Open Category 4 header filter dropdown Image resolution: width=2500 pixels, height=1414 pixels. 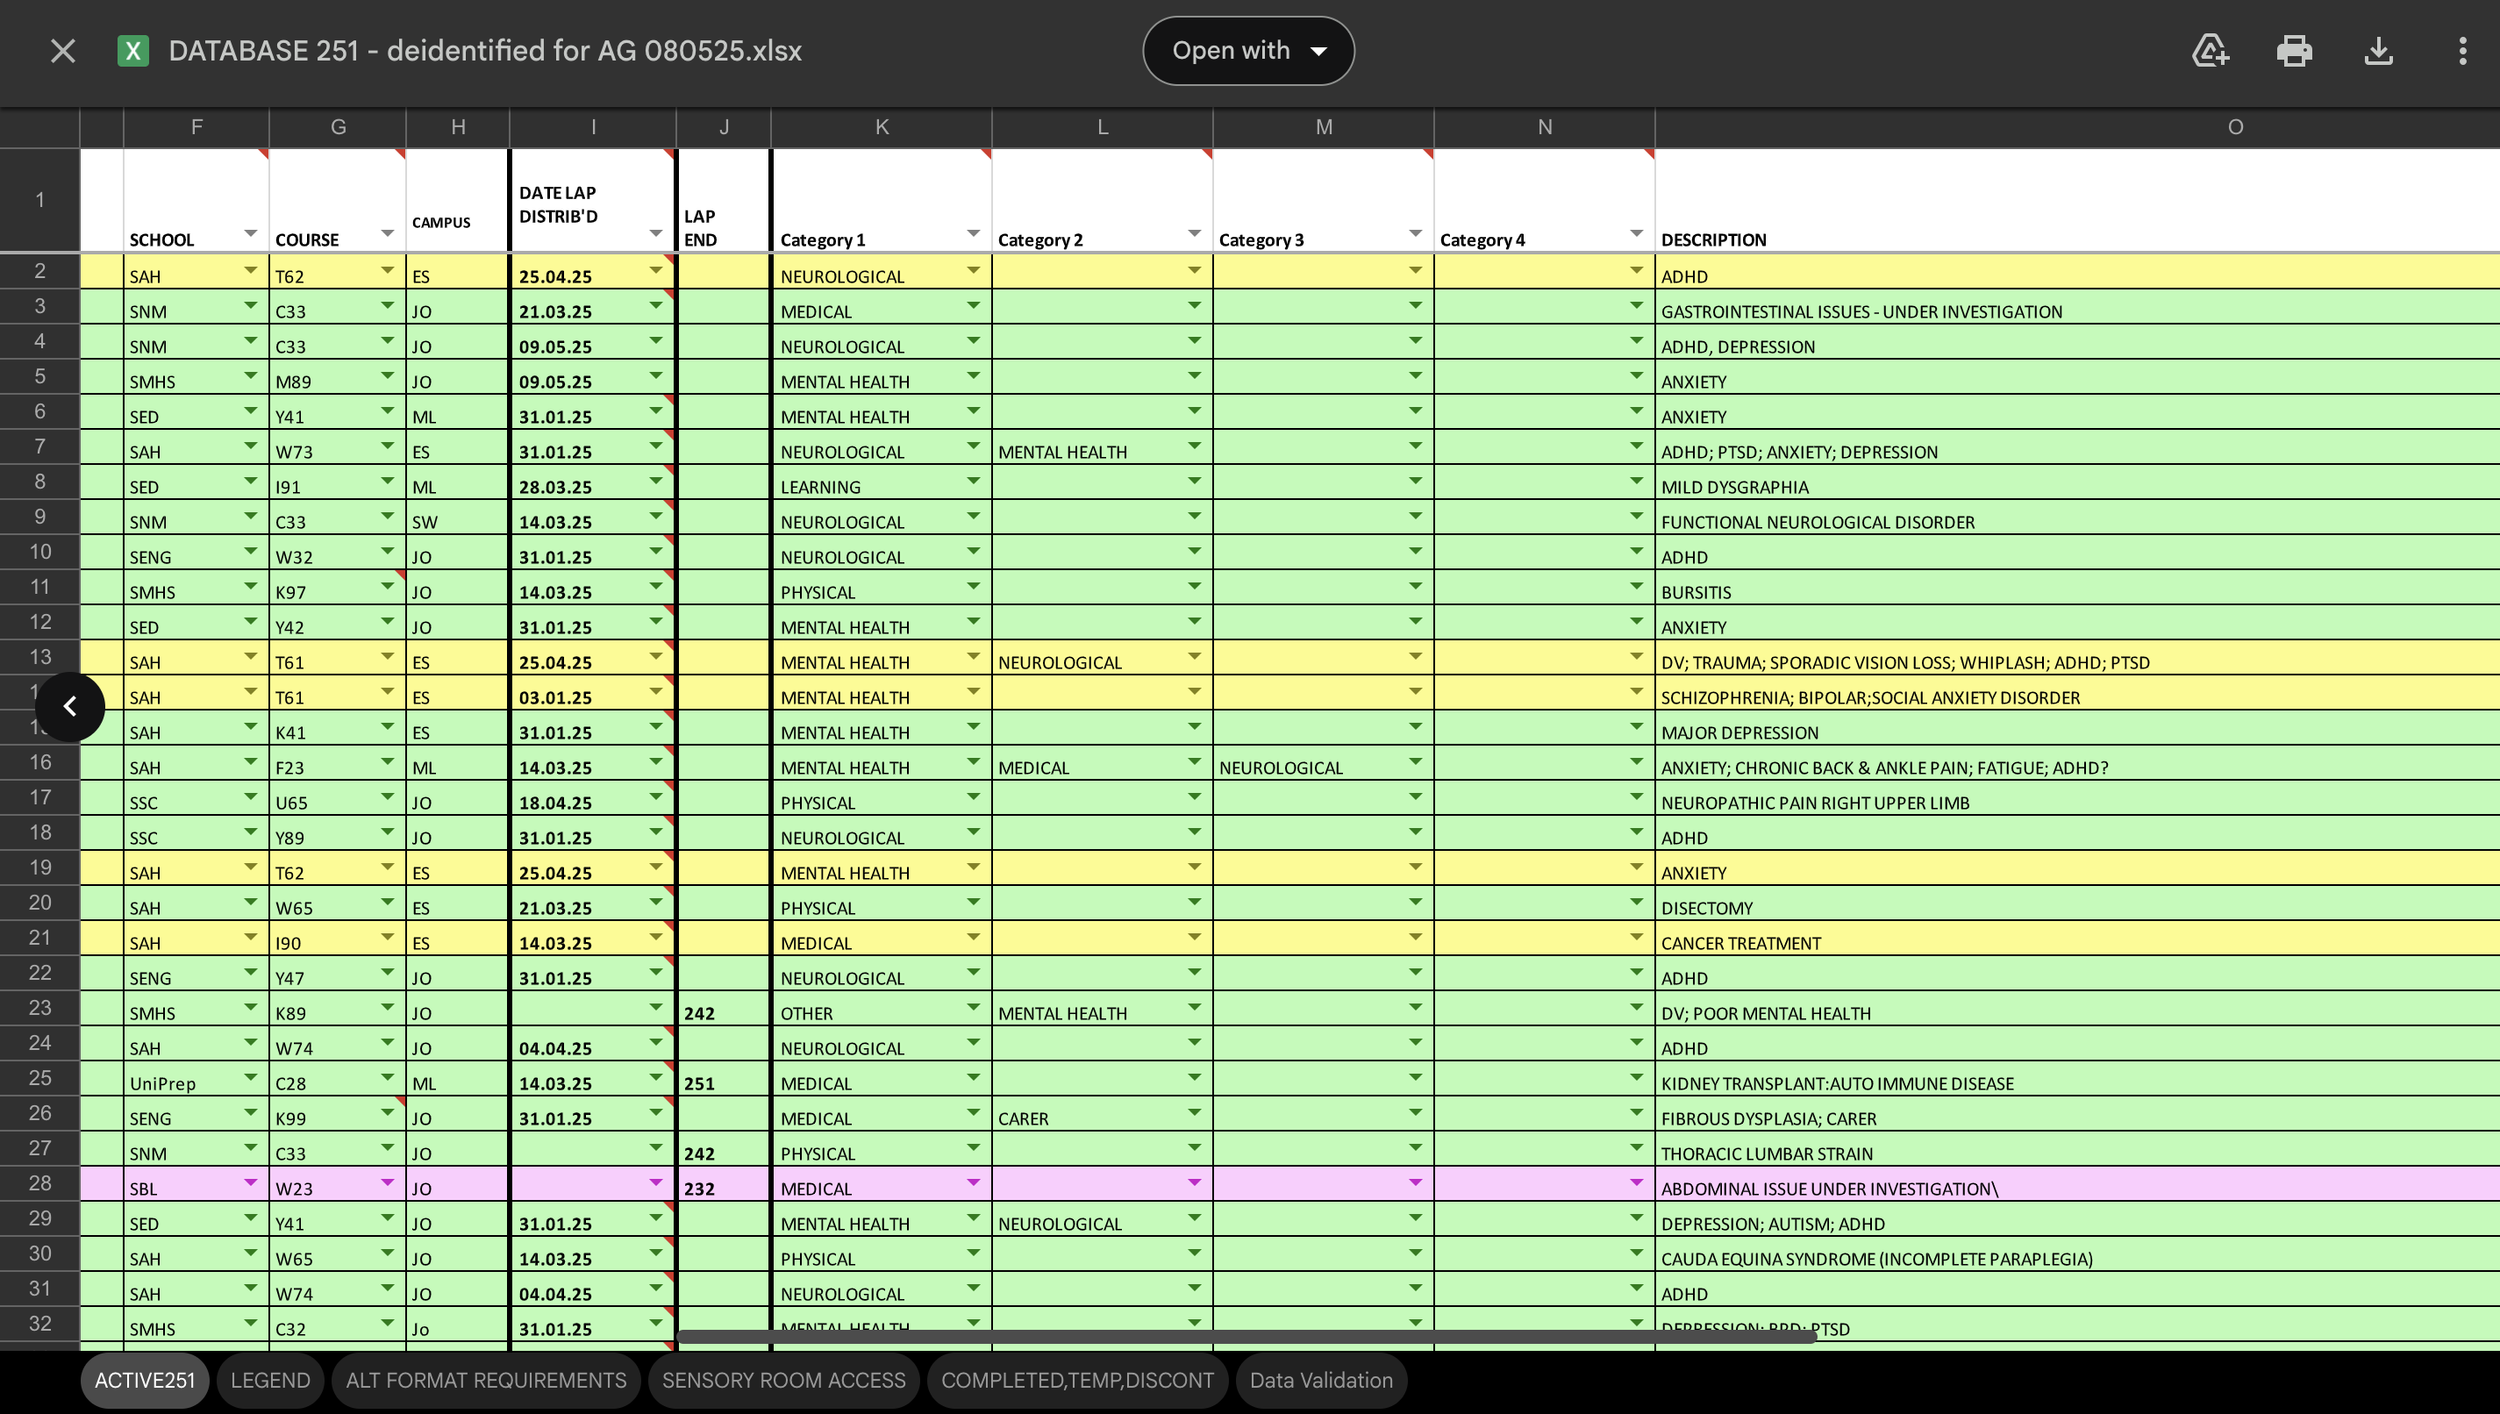[x=1636, y=234]
